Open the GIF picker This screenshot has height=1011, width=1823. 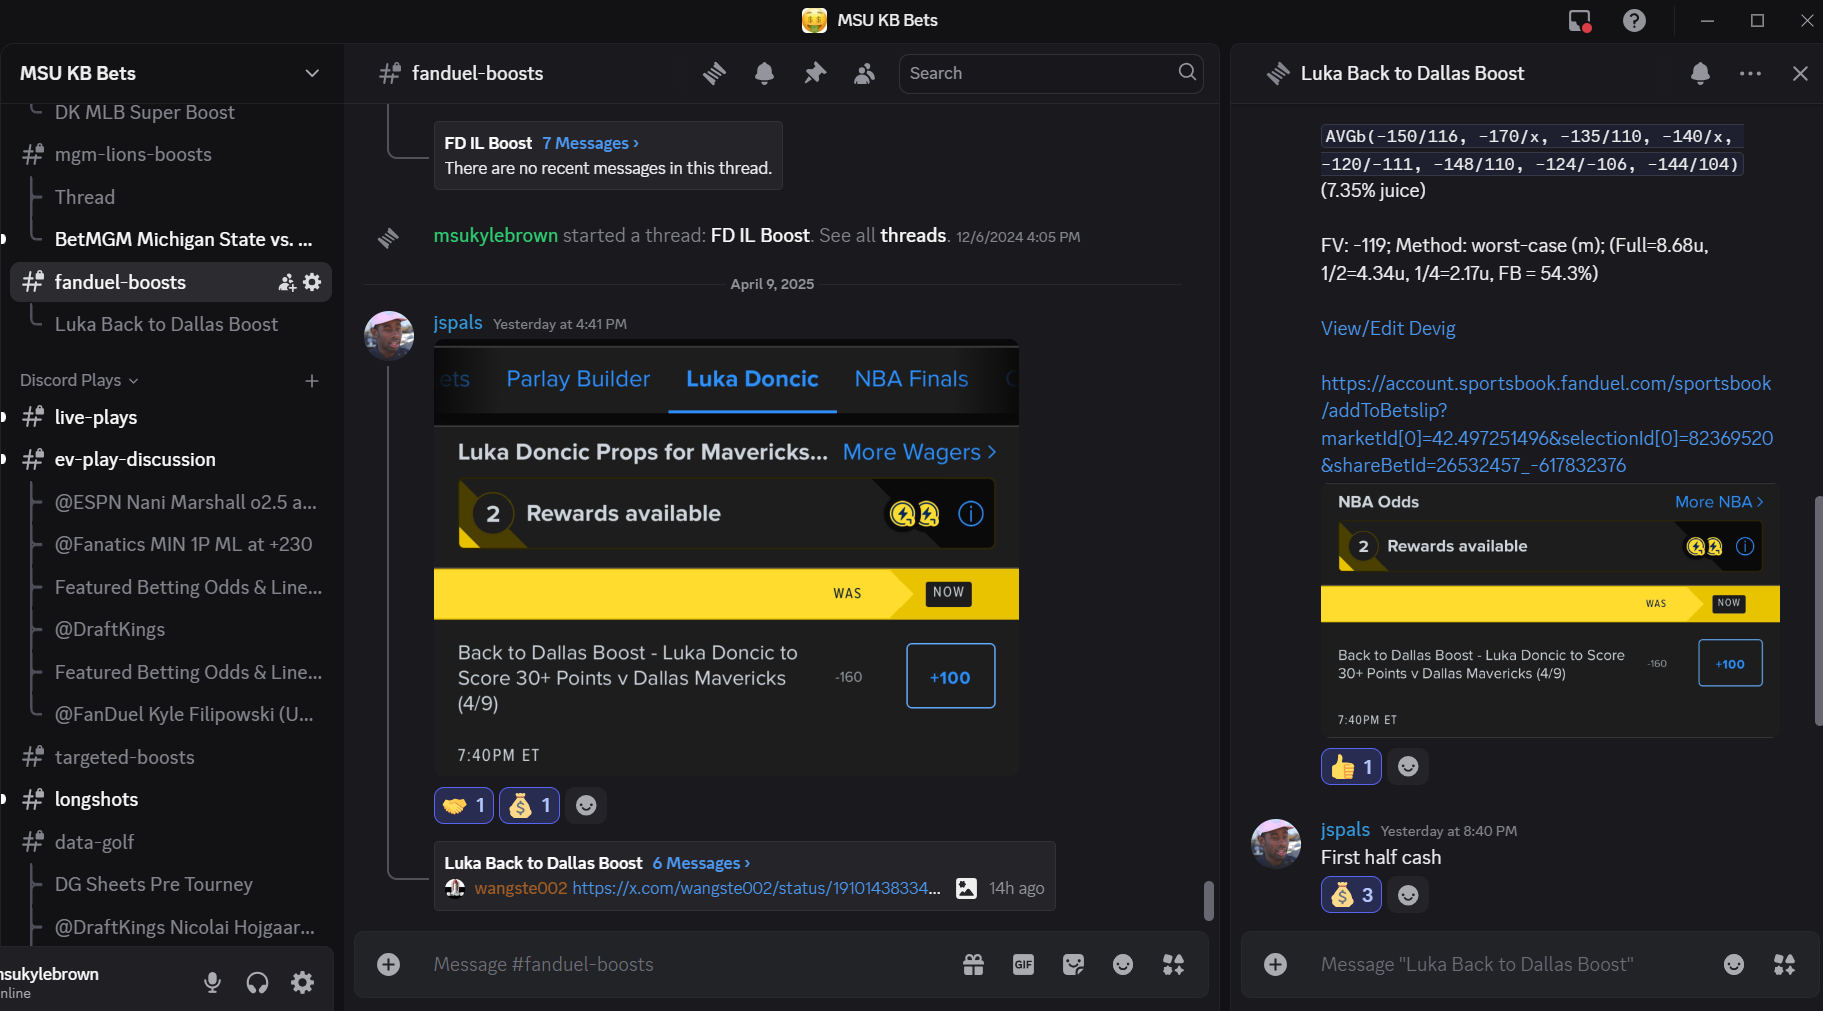tap(1023, 964)
